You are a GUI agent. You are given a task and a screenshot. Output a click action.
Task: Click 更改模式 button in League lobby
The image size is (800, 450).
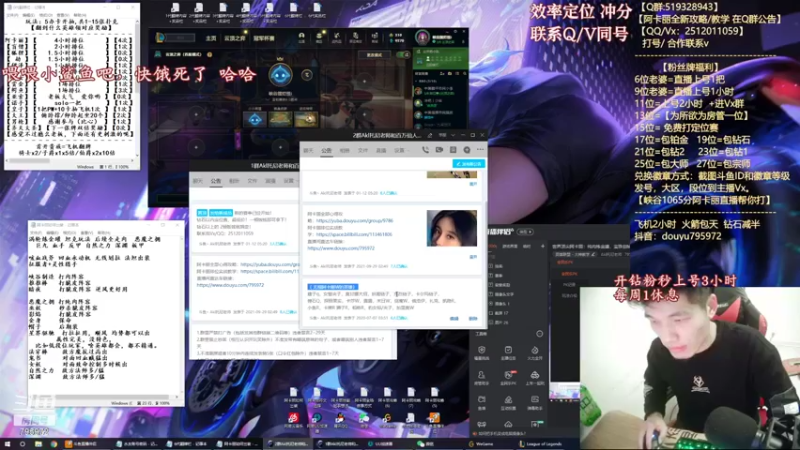[x=374, y=55]
